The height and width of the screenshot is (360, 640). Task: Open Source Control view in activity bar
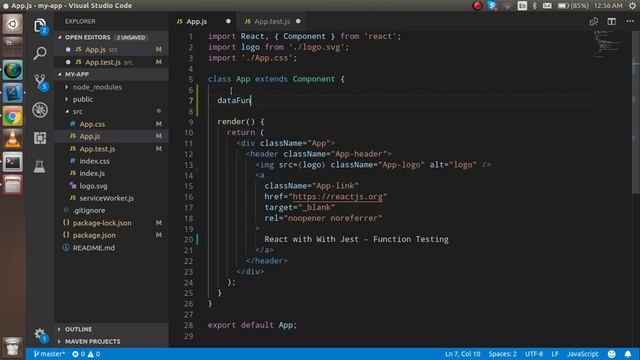pyautogui.click(x=40, y=81)
